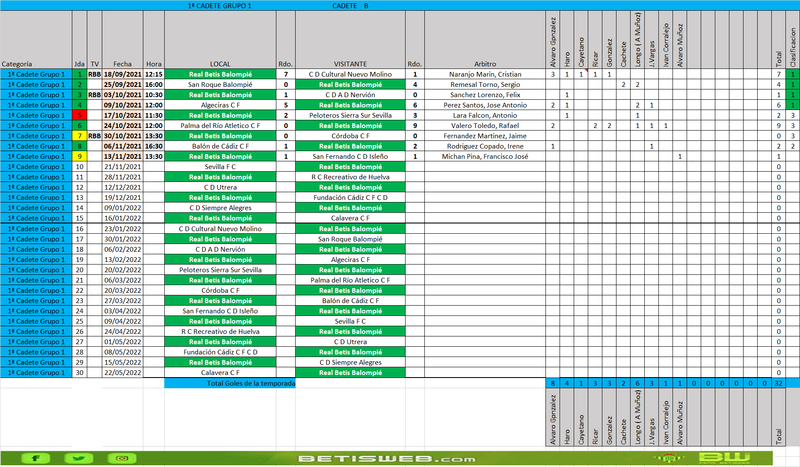Select the 'Córdoba C F' visitor cell, matchday 7
Screen dimensions: 800x467
coord(350,136)
